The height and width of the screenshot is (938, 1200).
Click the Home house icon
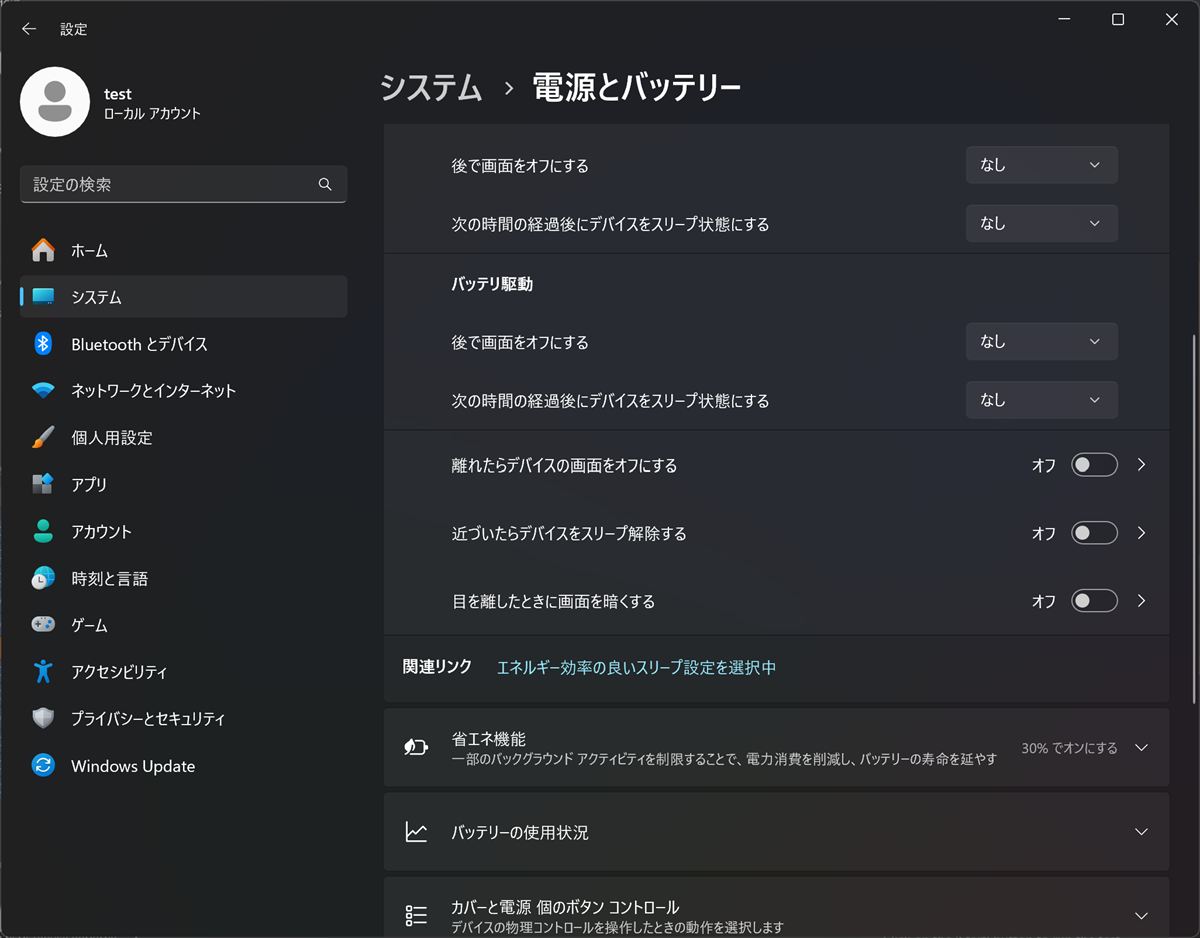(43, 250)
